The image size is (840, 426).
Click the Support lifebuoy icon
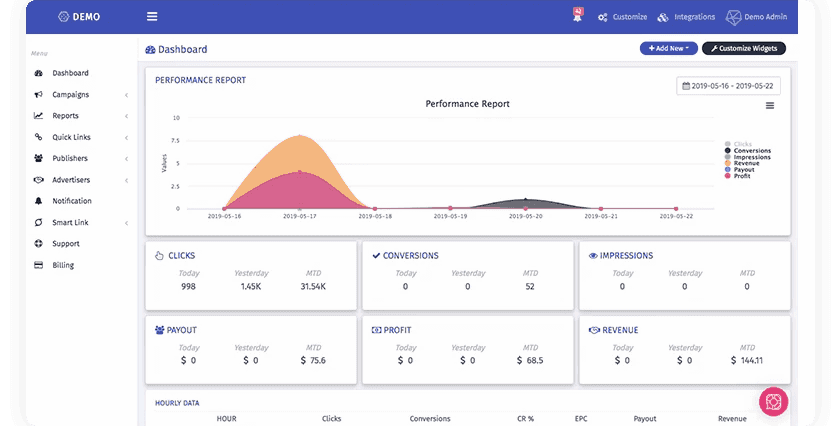(x=39, y=243)
